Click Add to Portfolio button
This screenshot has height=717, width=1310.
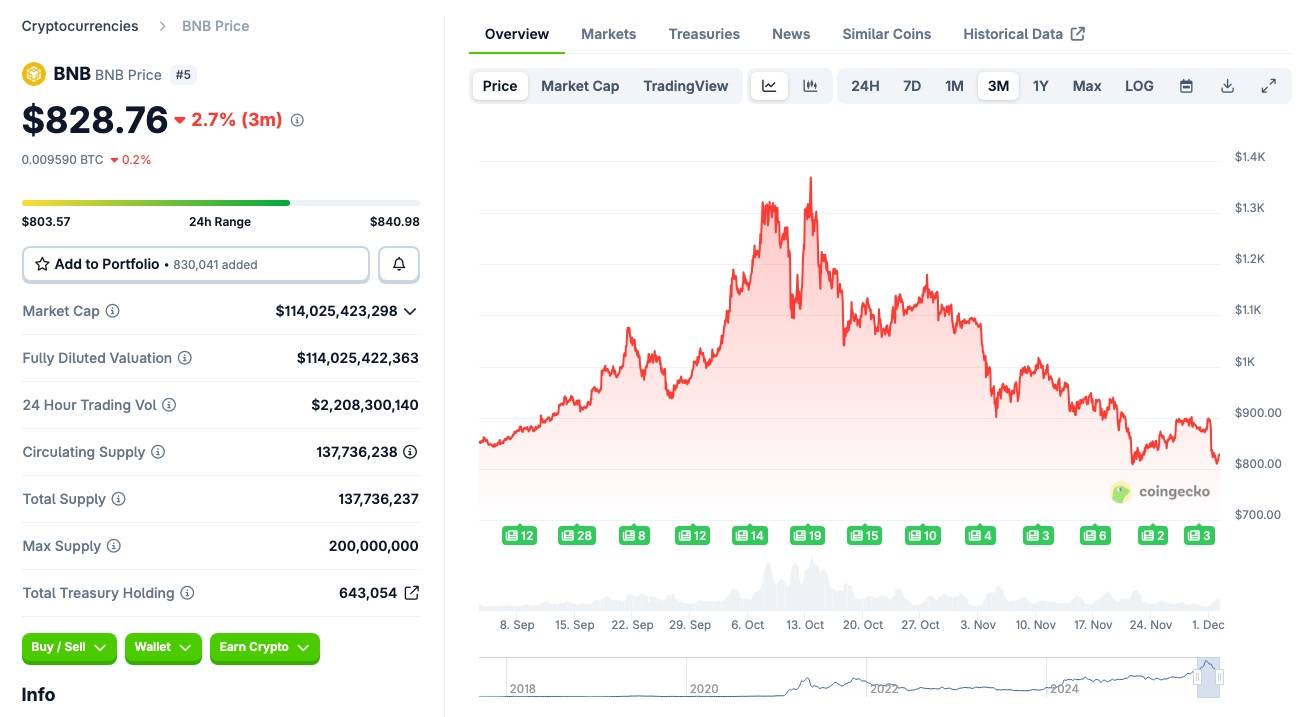click(196, 264)
